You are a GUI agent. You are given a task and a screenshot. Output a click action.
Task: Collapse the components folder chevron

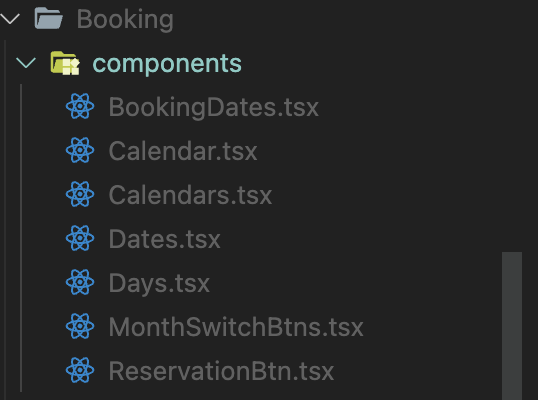[x=26, y=63]
